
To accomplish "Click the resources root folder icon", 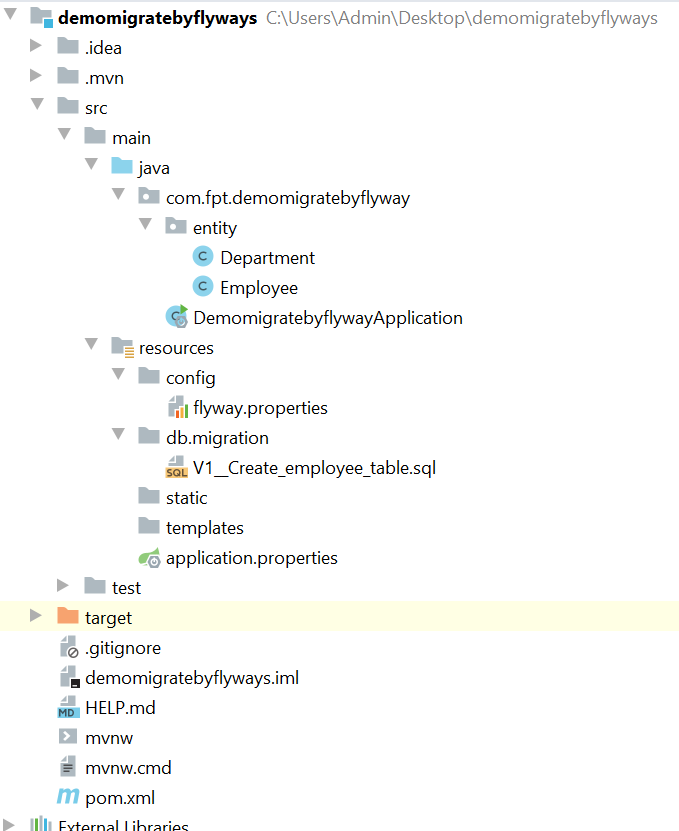I will 123,347.
